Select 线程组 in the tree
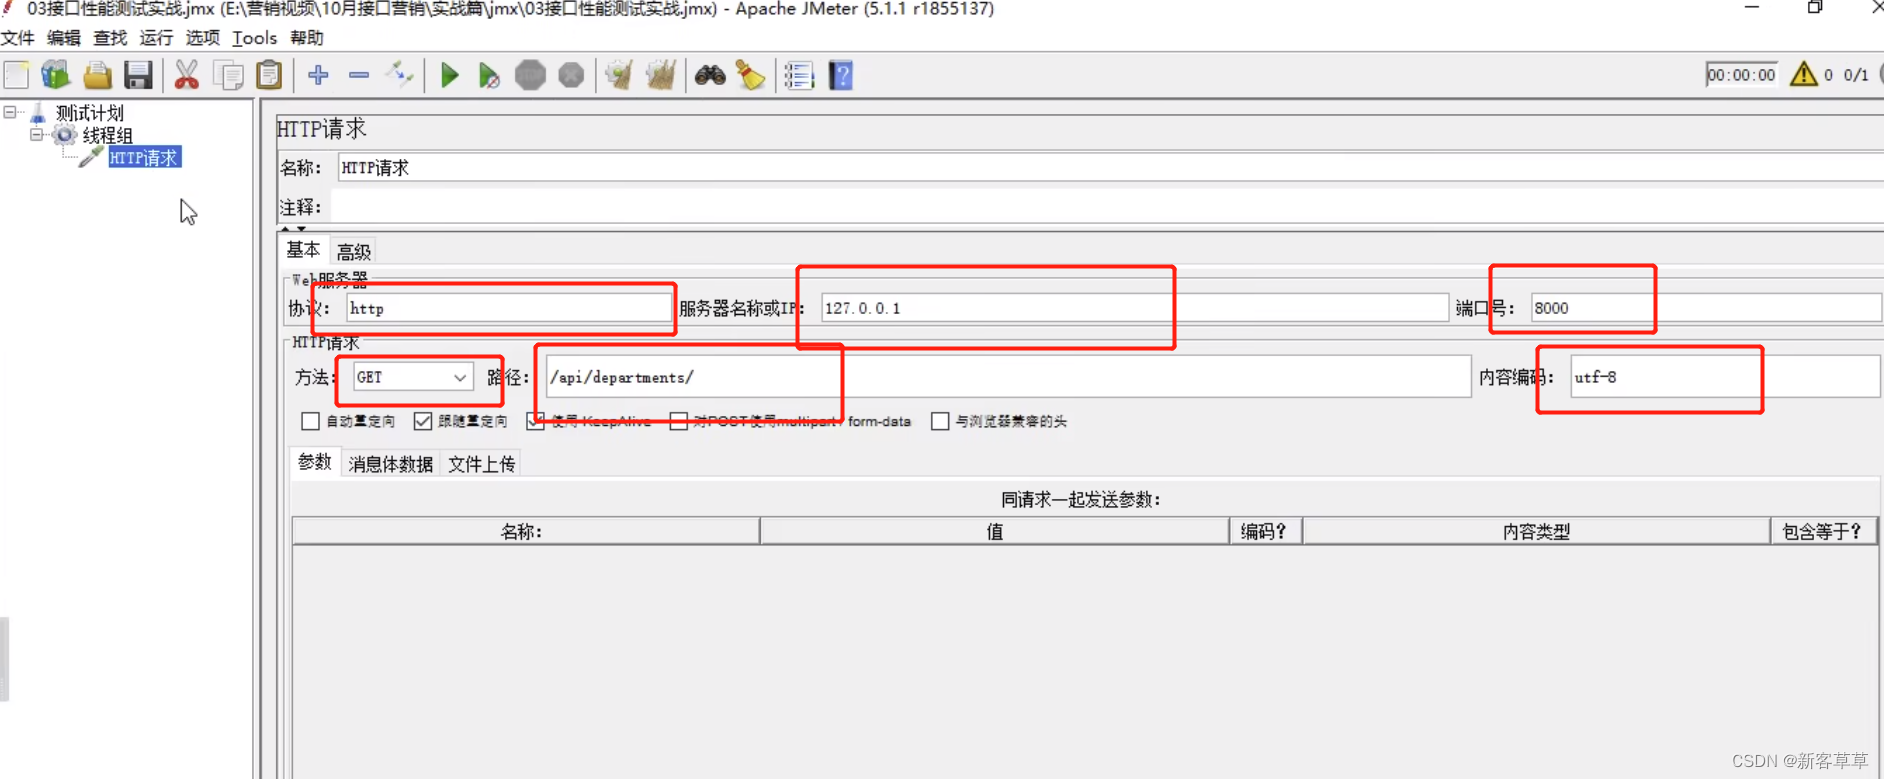This screenshot has height=779, width=1884. (x=107, y=135)
